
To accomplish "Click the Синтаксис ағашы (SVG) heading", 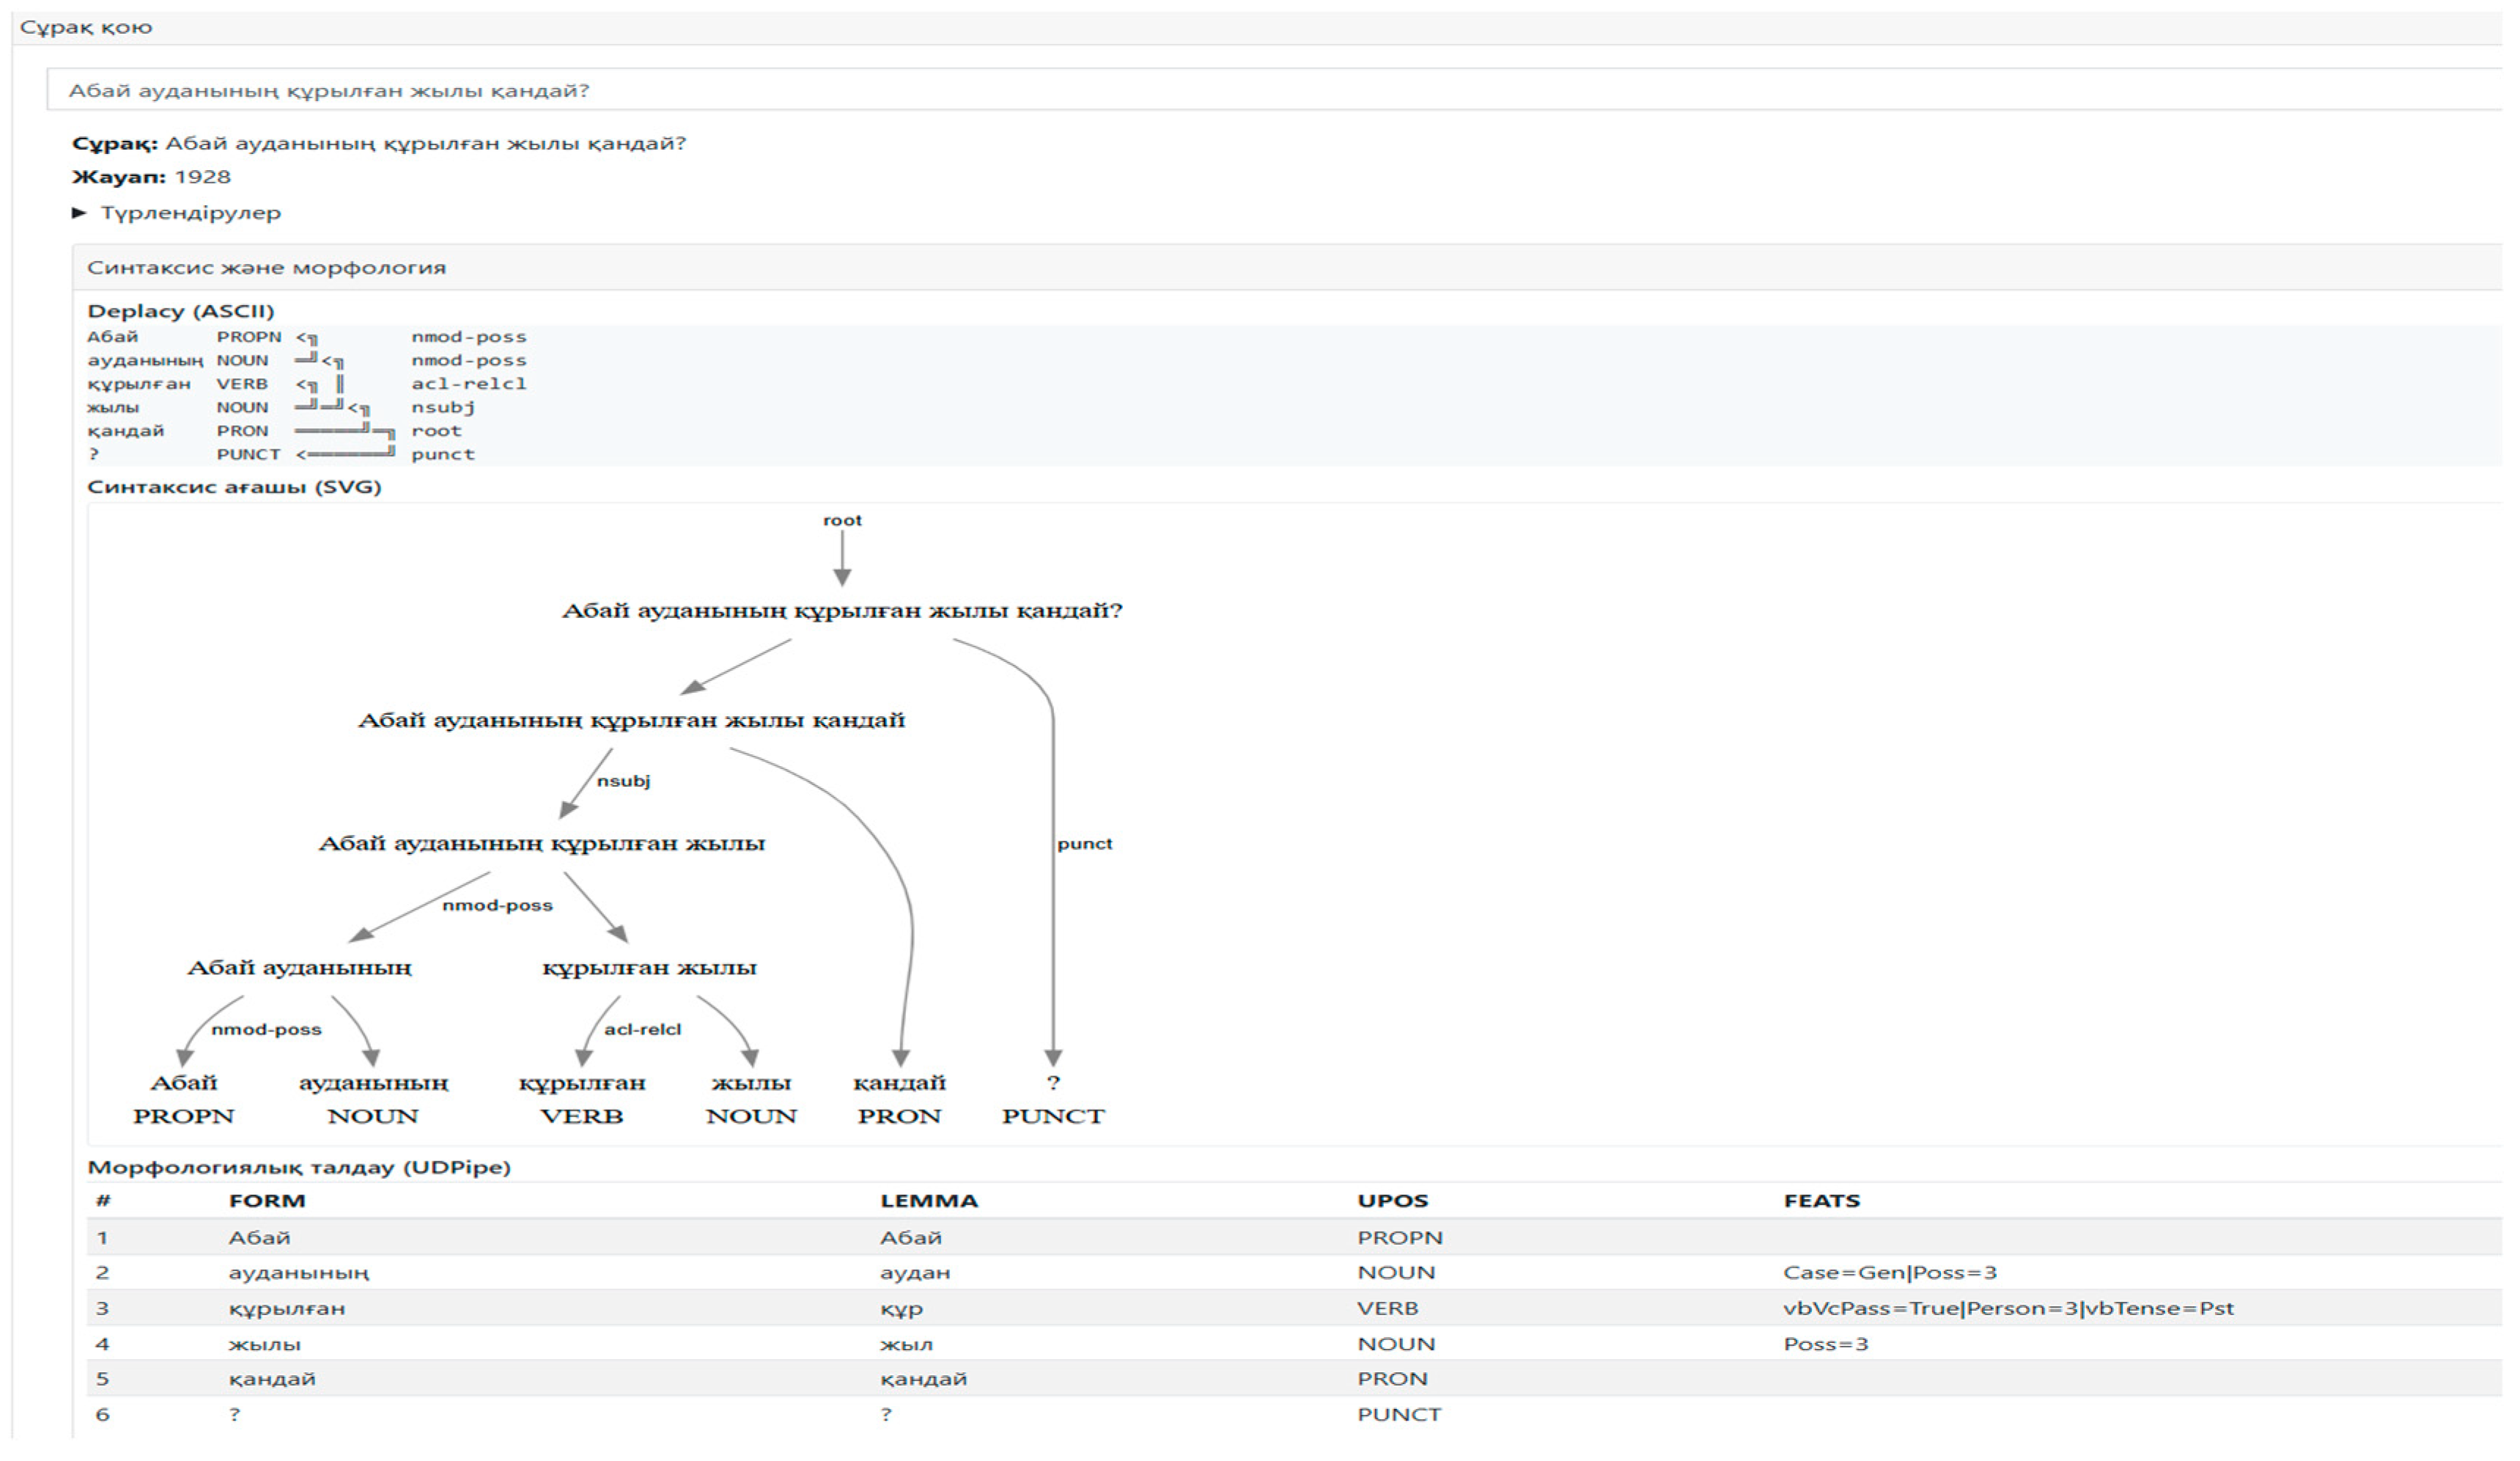I will [x=234, y=487].
